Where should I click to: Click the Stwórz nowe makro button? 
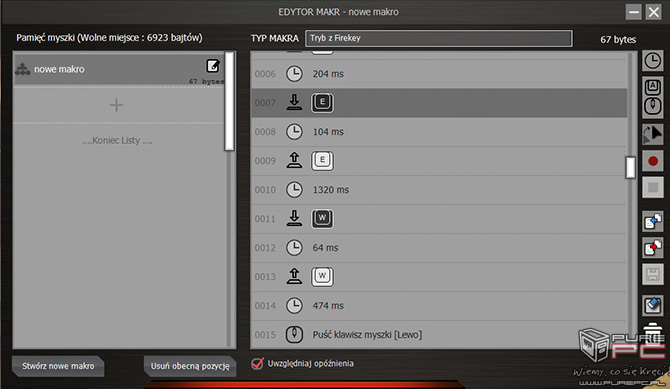point(58,366)
